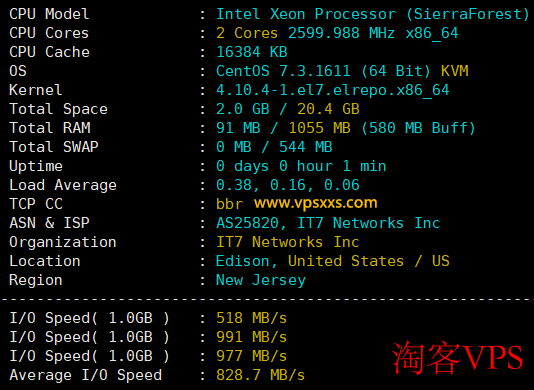Click the Edison location text
The image size is (534, 390).
point(243,261)
